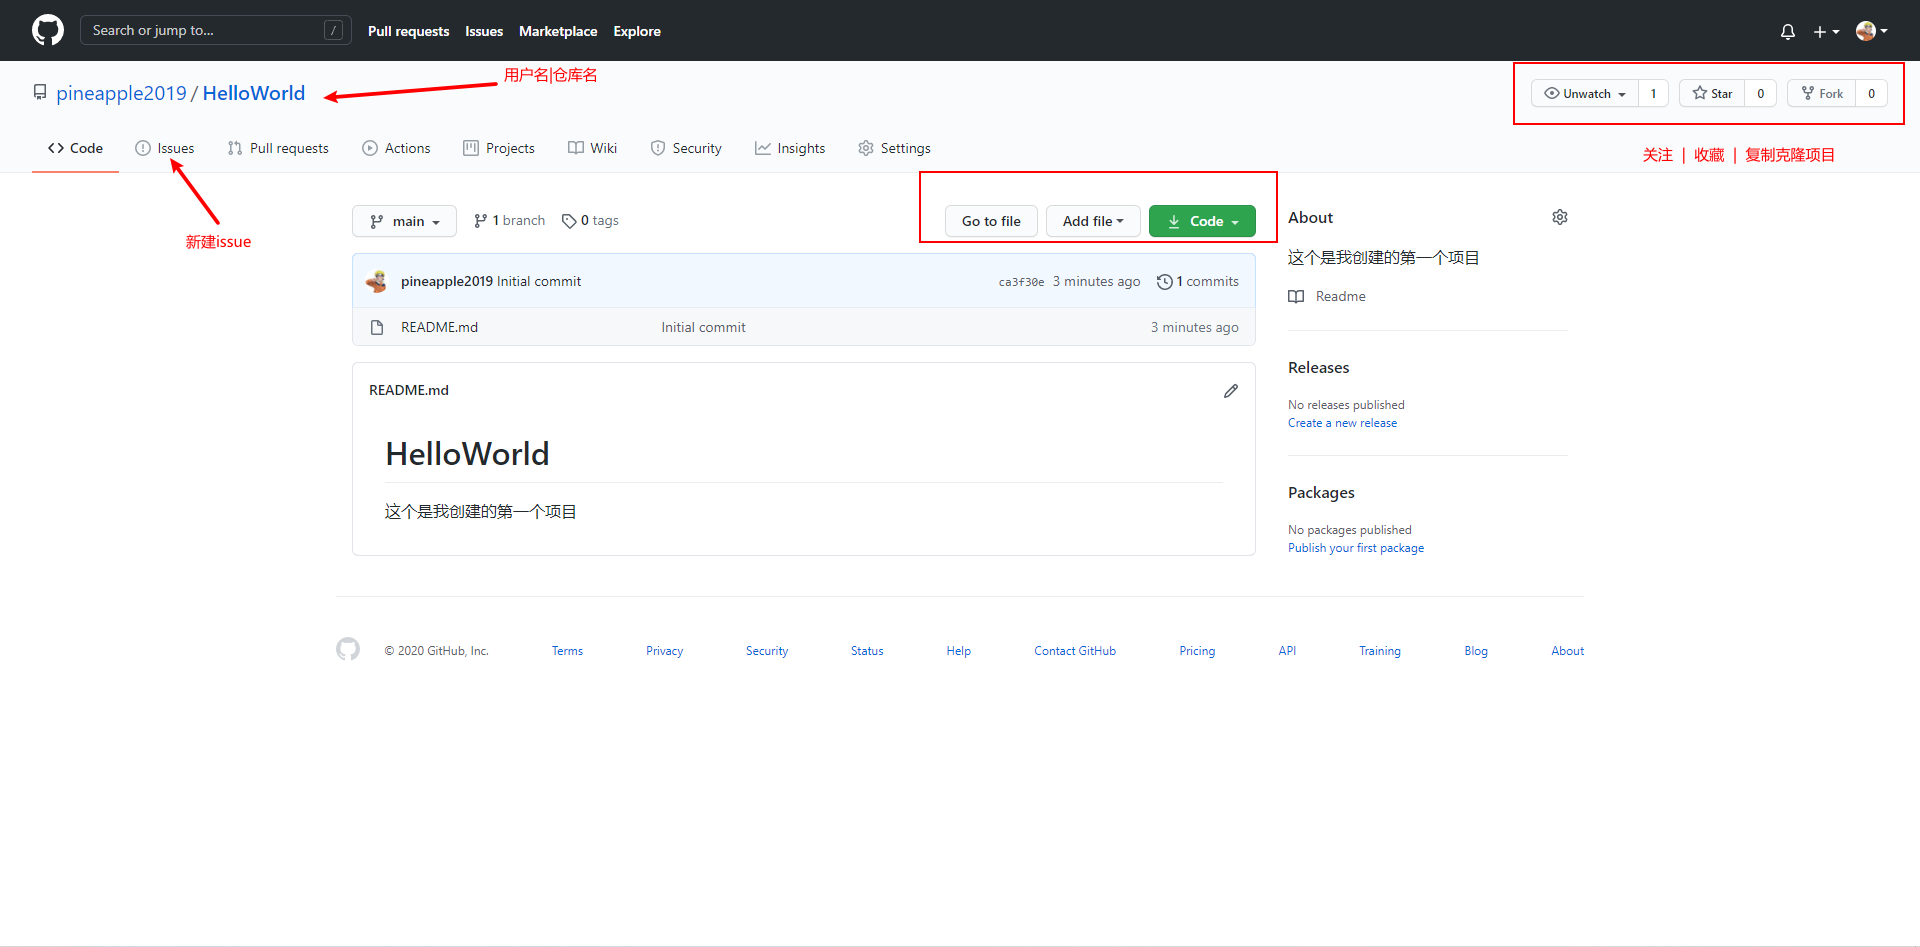
Task: Switch to the Wiki tab
Action: 592,148
